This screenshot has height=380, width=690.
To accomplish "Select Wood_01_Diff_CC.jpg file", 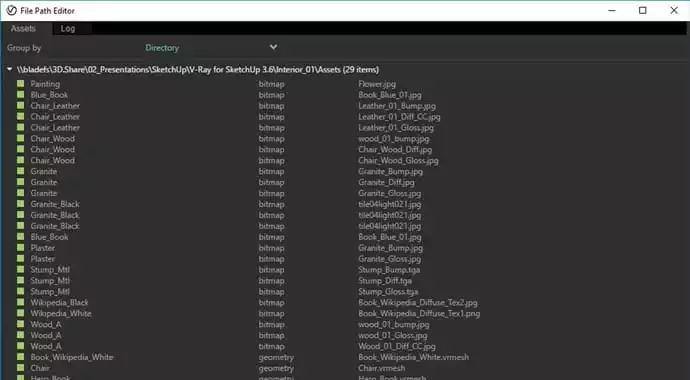I will [397, 346].
